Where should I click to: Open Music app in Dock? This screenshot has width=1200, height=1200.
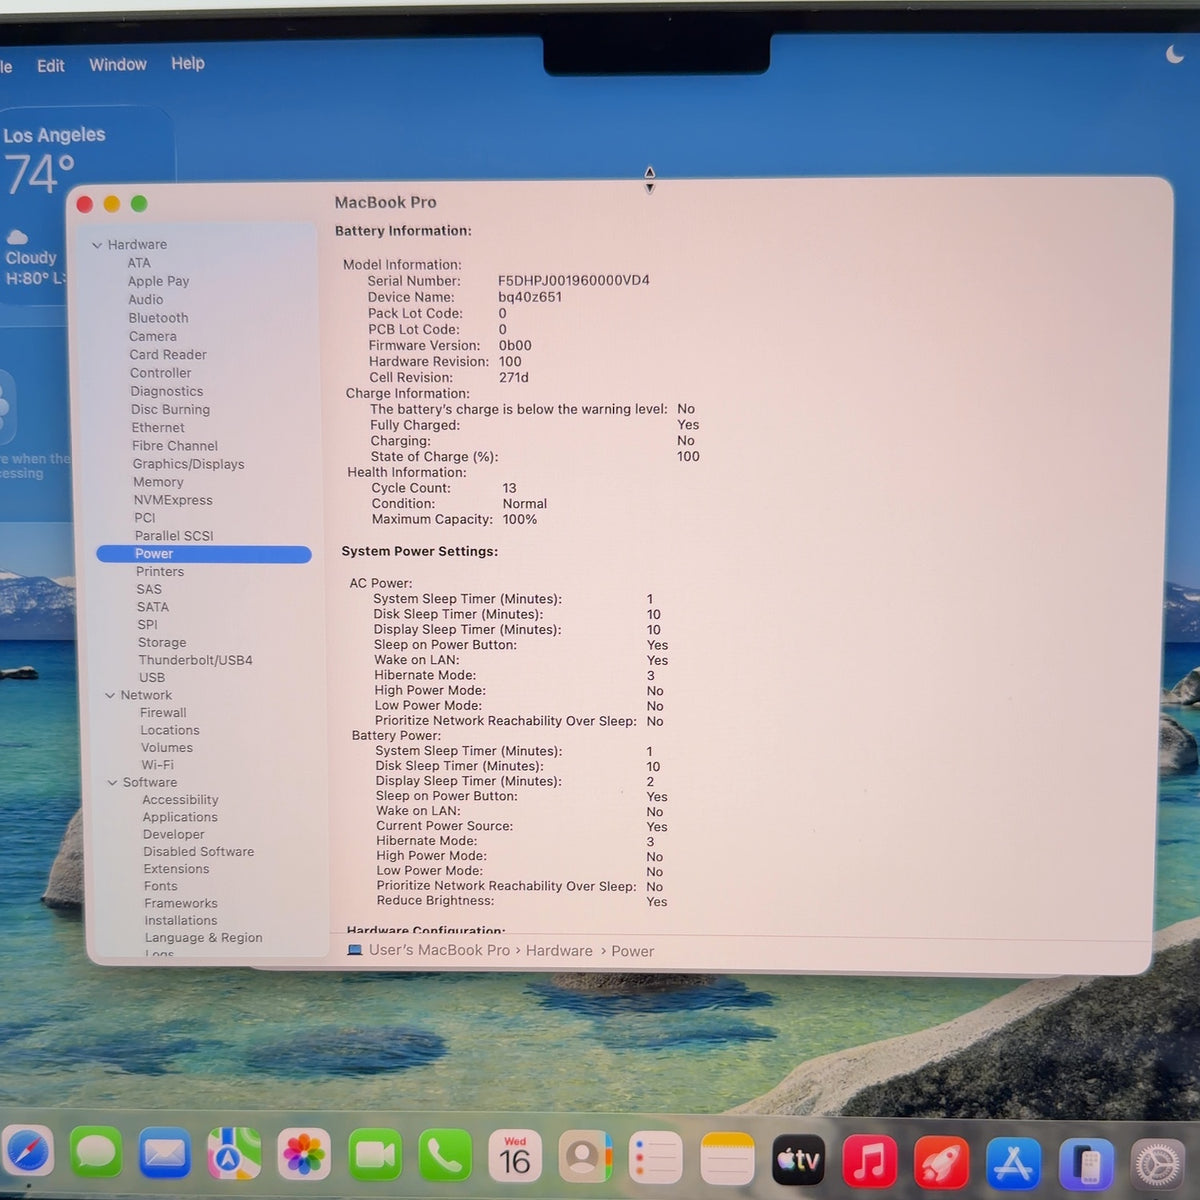[870, 1162]
